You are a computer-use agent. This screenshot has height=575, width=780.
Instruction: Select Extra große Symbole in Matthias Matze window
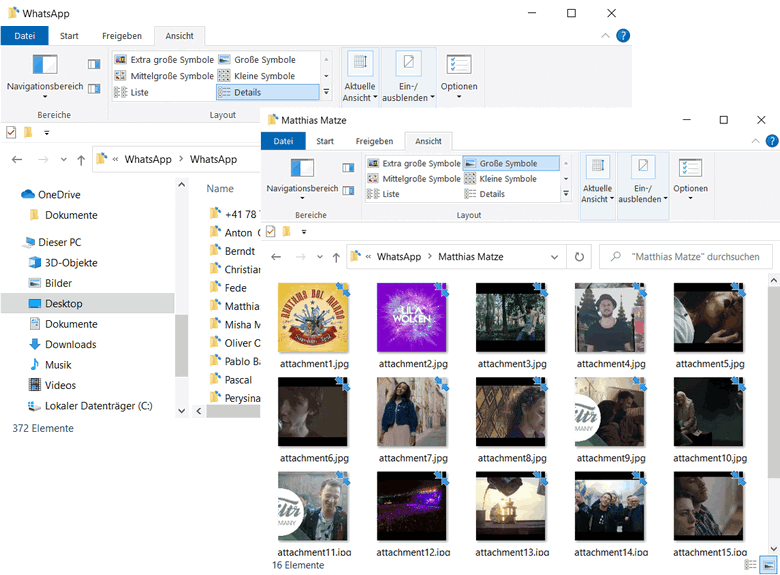414,164
